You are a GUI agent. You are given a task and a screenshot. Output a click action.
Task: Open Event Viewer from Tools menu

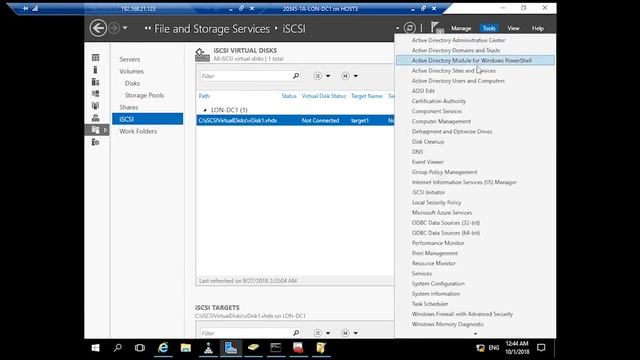[427, 162]
